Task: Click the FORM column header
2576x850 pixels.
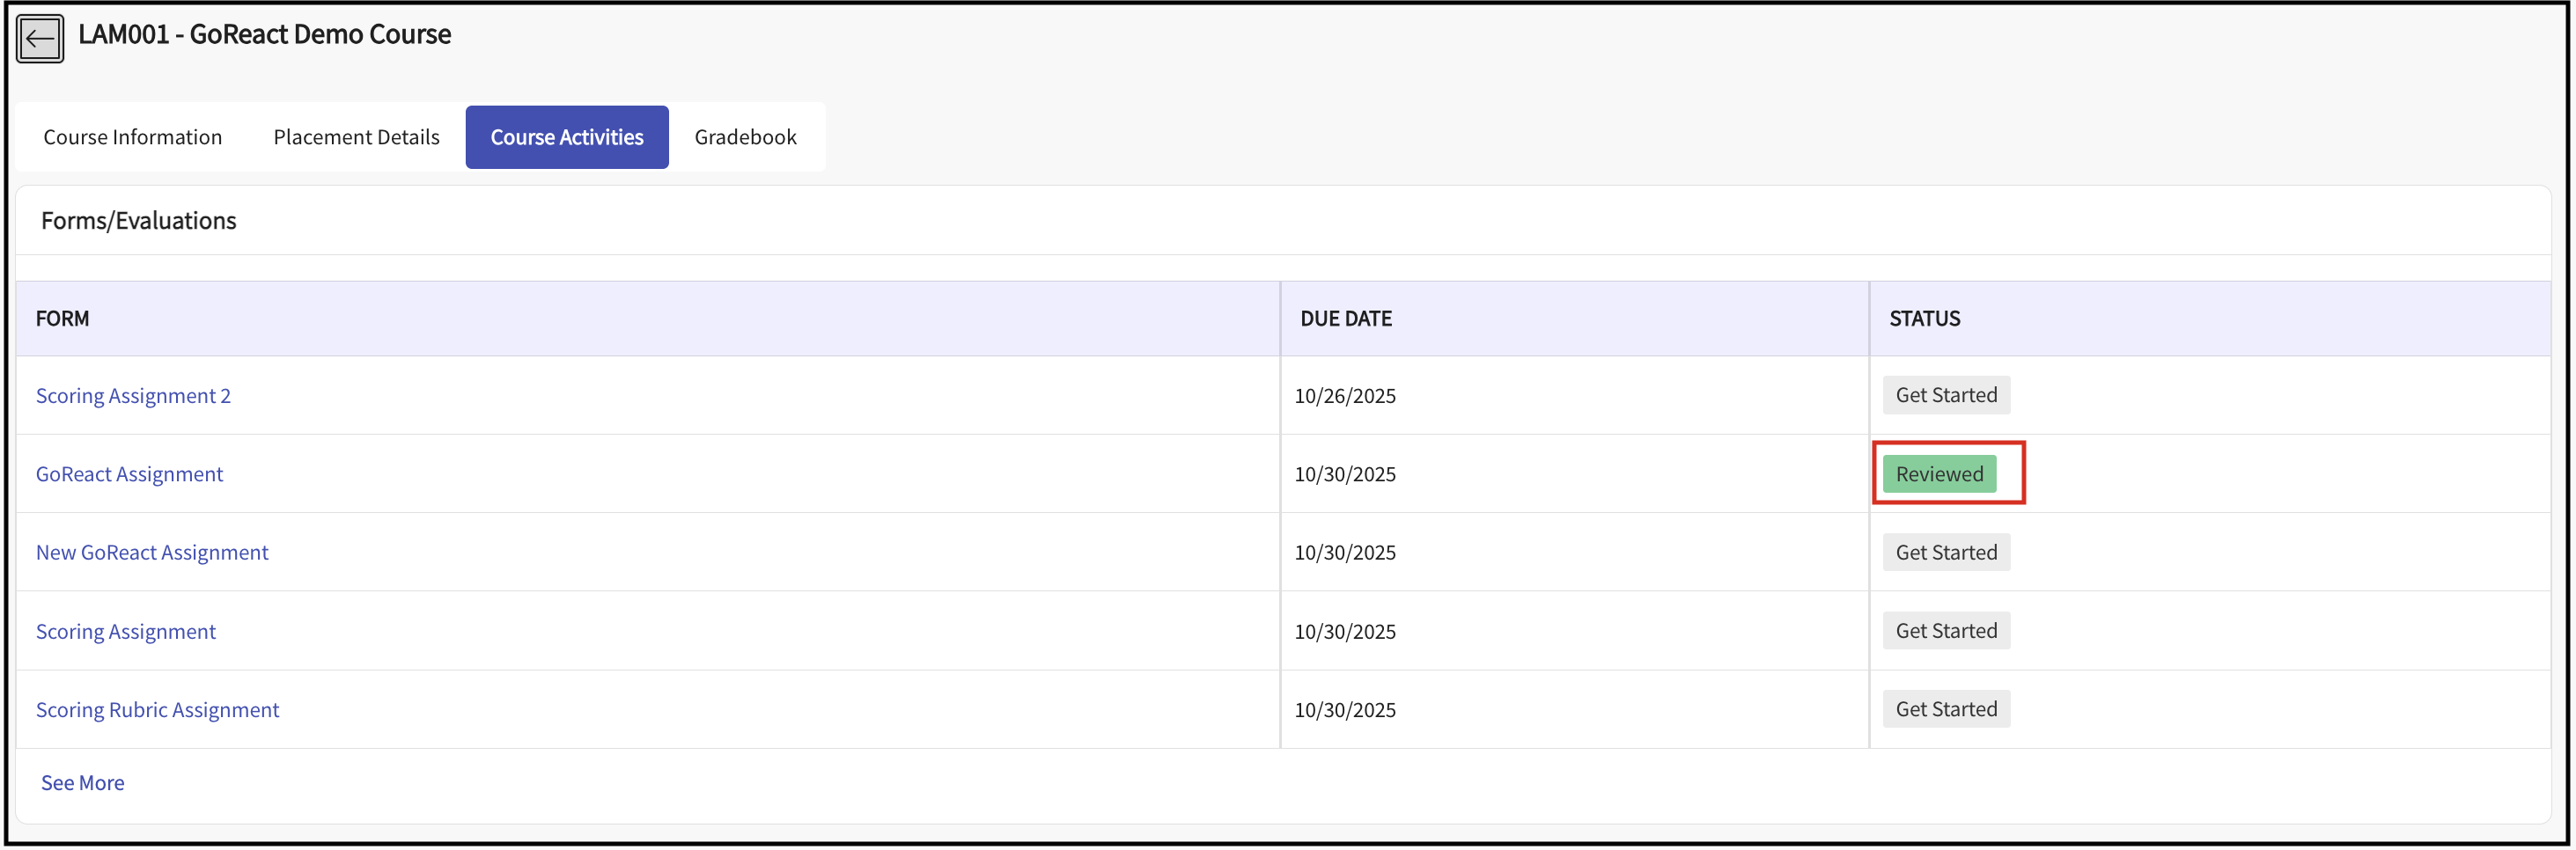Action: tap(62, 319)
